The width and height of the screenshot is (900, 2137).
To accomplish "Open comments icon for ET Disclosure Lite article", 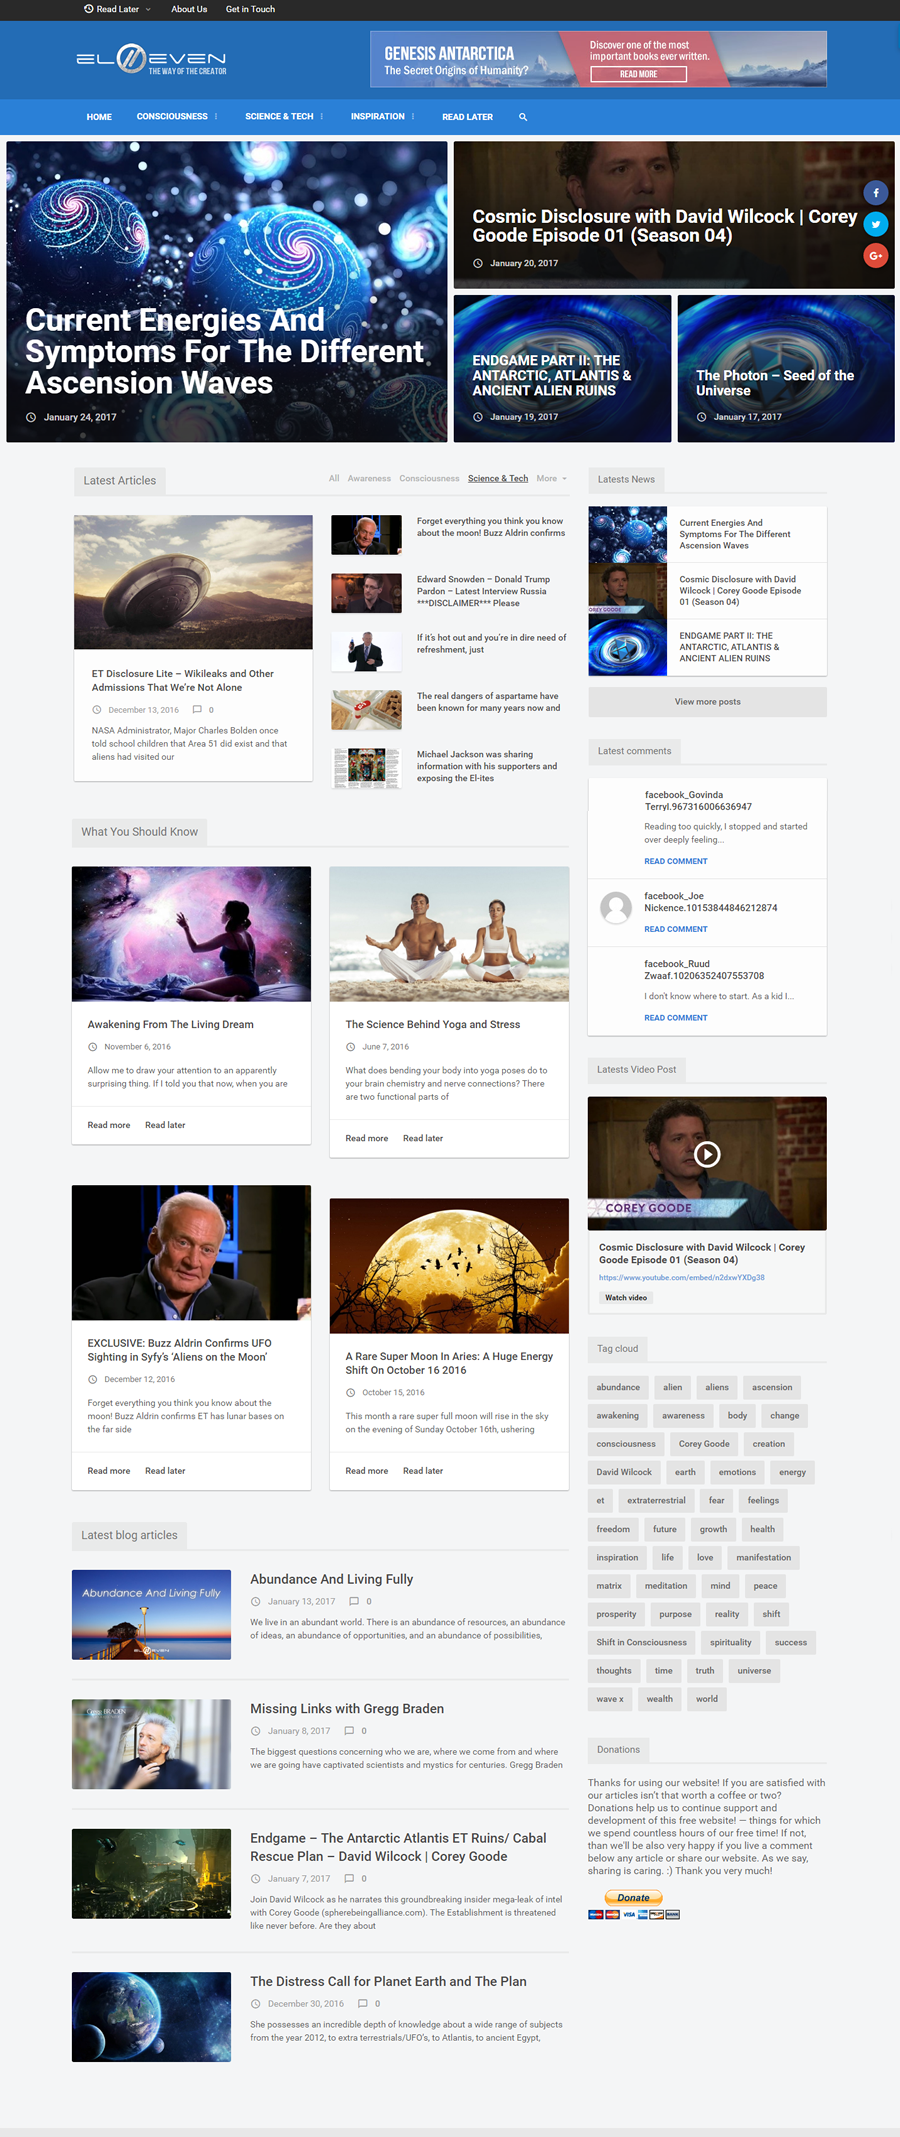I will click(197, 710).
